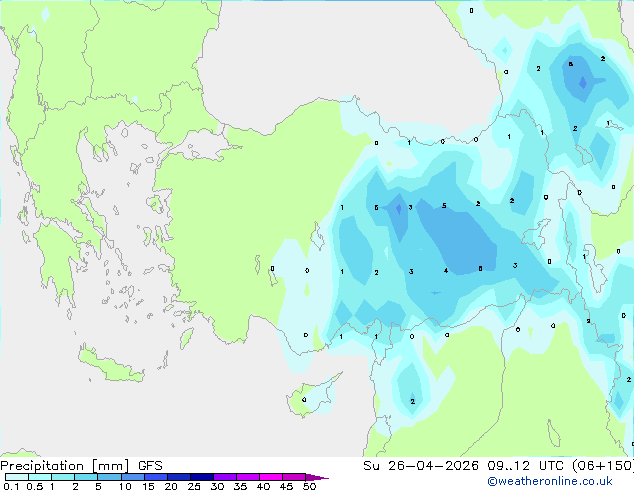Image resolution: width=634 pixels, height=490 pixels.
Task: Click the legend swatch between 1 and 2
Action: (x=63, y=477)
